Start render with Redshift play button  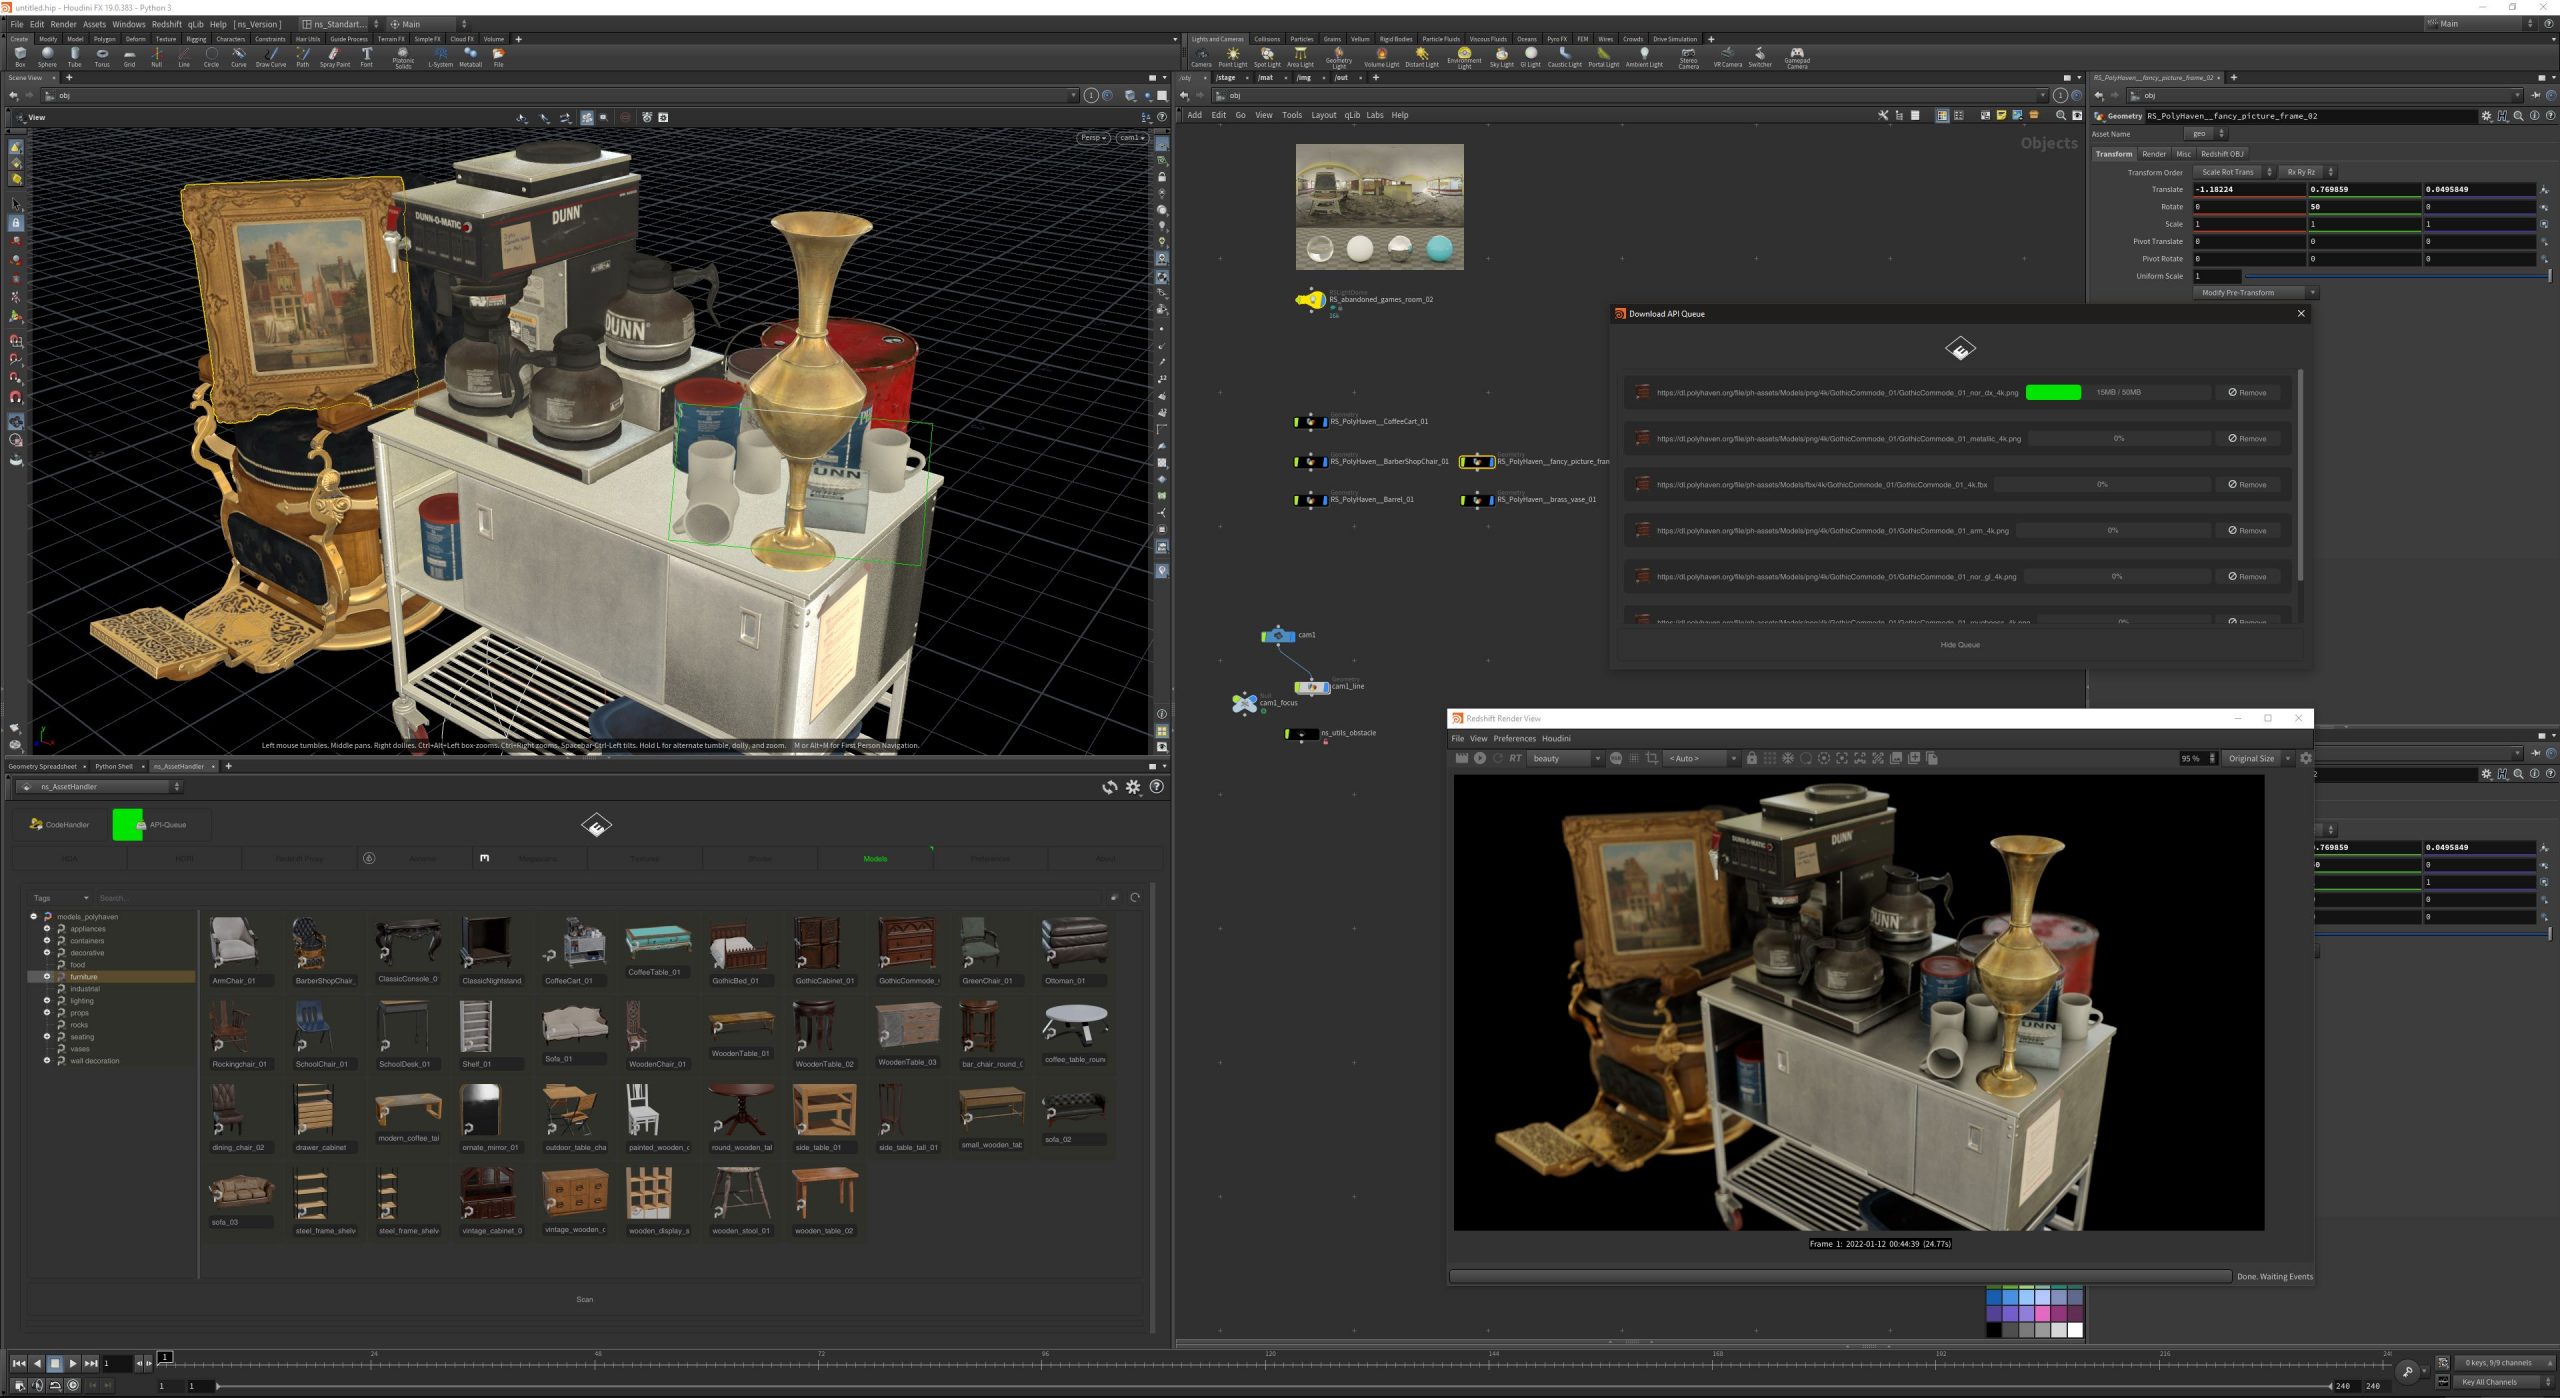(x=1480, y=758)
